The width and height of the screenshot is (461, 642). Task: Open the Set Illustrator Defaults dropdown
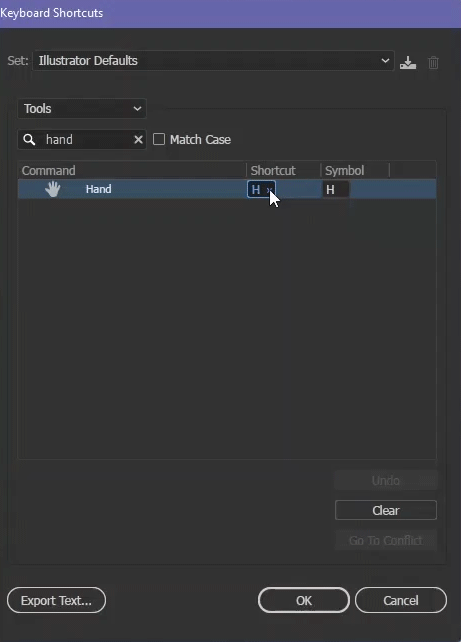[213, 61]
